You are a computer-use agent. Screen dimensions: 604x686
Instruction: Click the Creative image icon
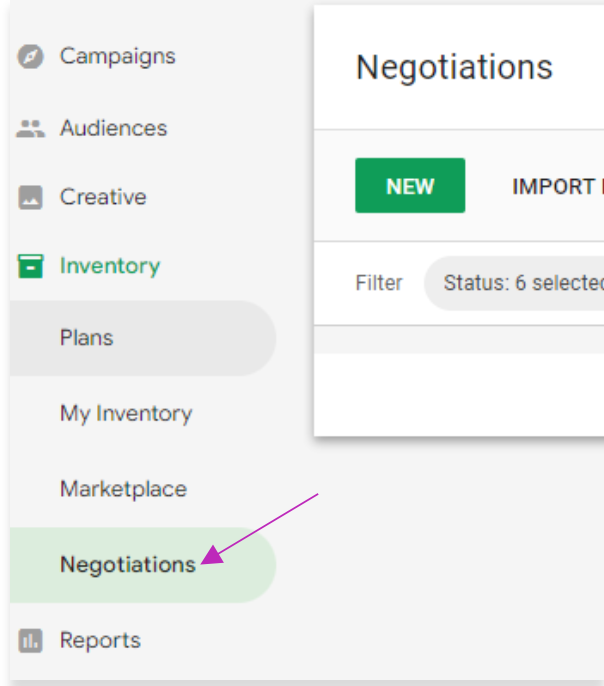tap(30, 197)
